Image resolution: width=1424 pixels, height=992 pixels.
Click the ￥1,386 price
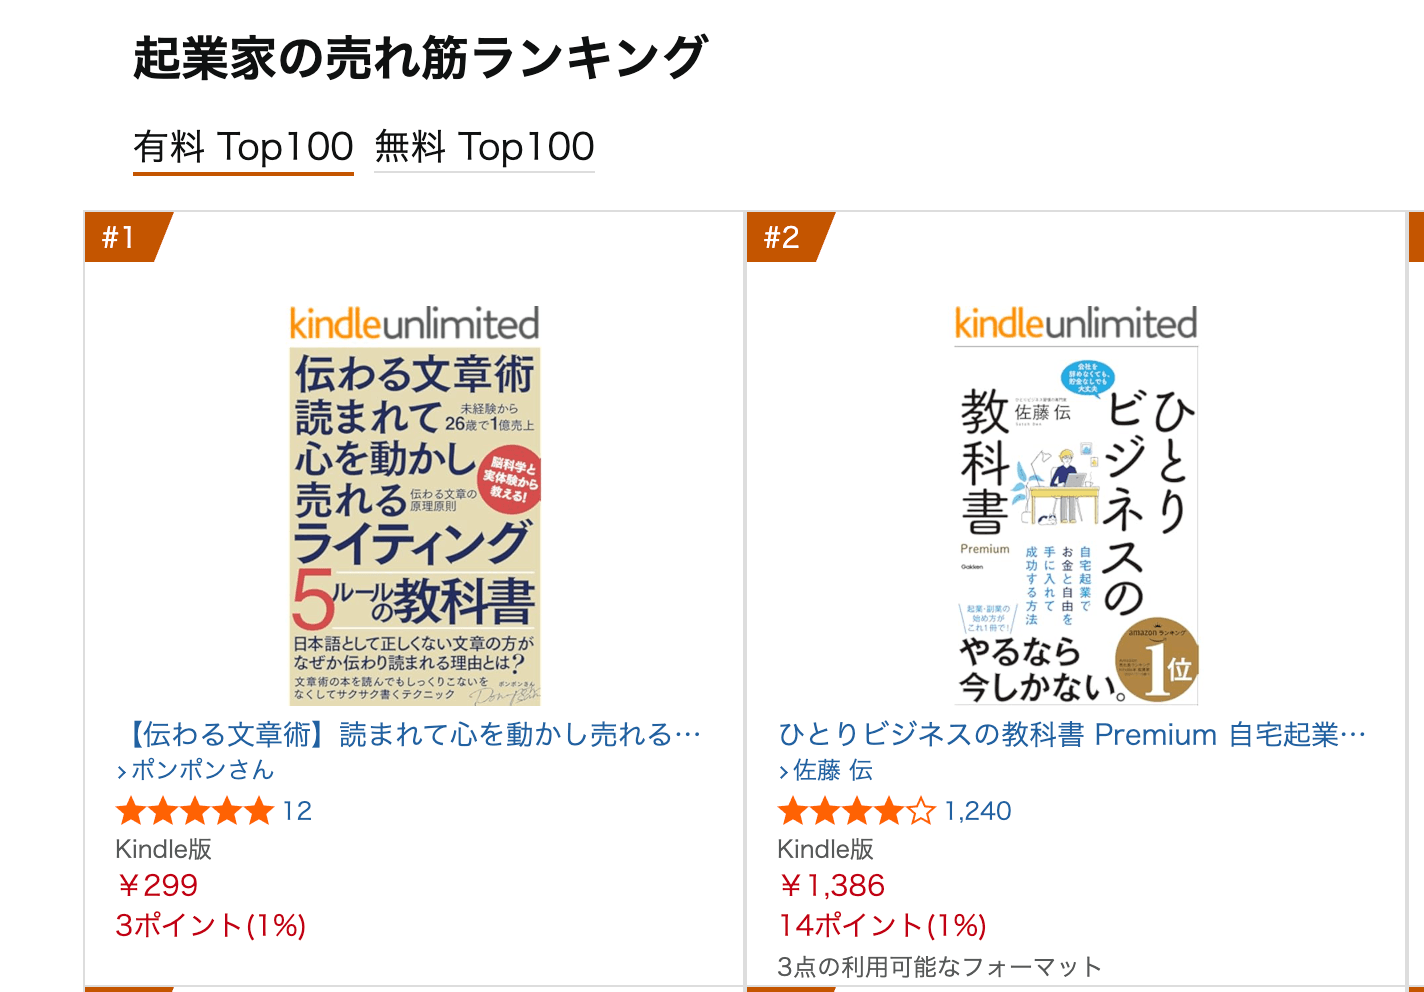(832, 885)
